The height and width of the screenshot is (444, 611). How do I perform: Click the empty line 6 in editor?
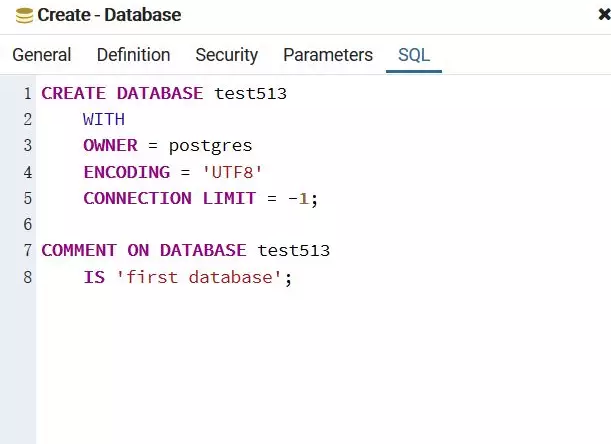tap(323, 224)
